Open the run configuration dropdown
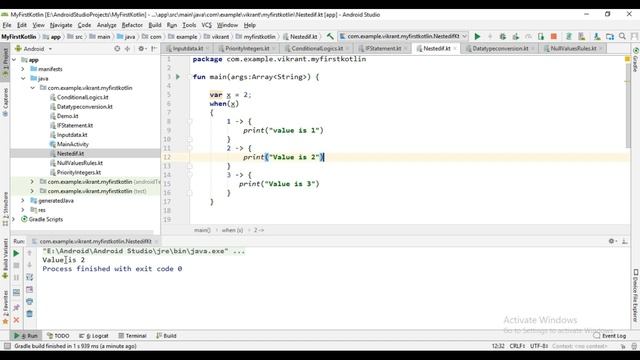 click(x=403, y=36)
